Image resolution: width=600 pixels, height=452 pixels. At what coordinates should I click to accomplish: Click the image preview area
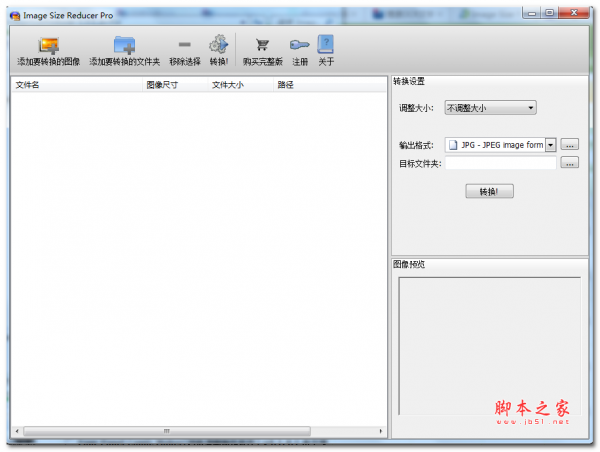(489, 346)
